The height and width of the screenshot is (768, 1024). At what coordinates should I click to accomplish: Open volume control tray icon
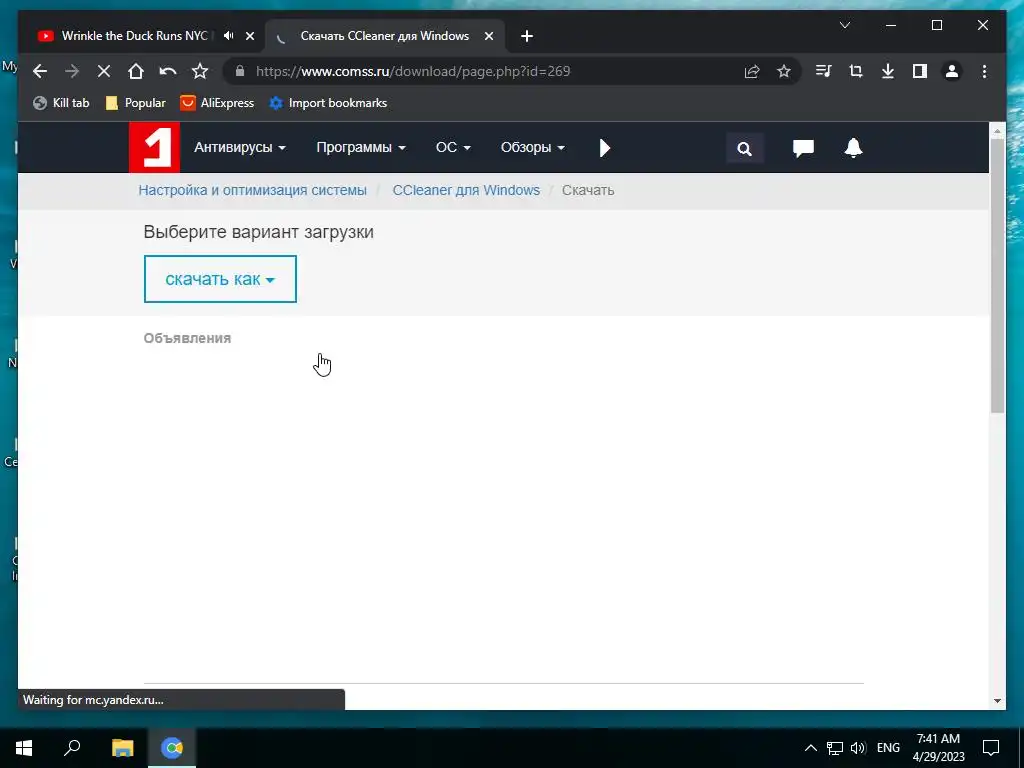coord(858,748)
